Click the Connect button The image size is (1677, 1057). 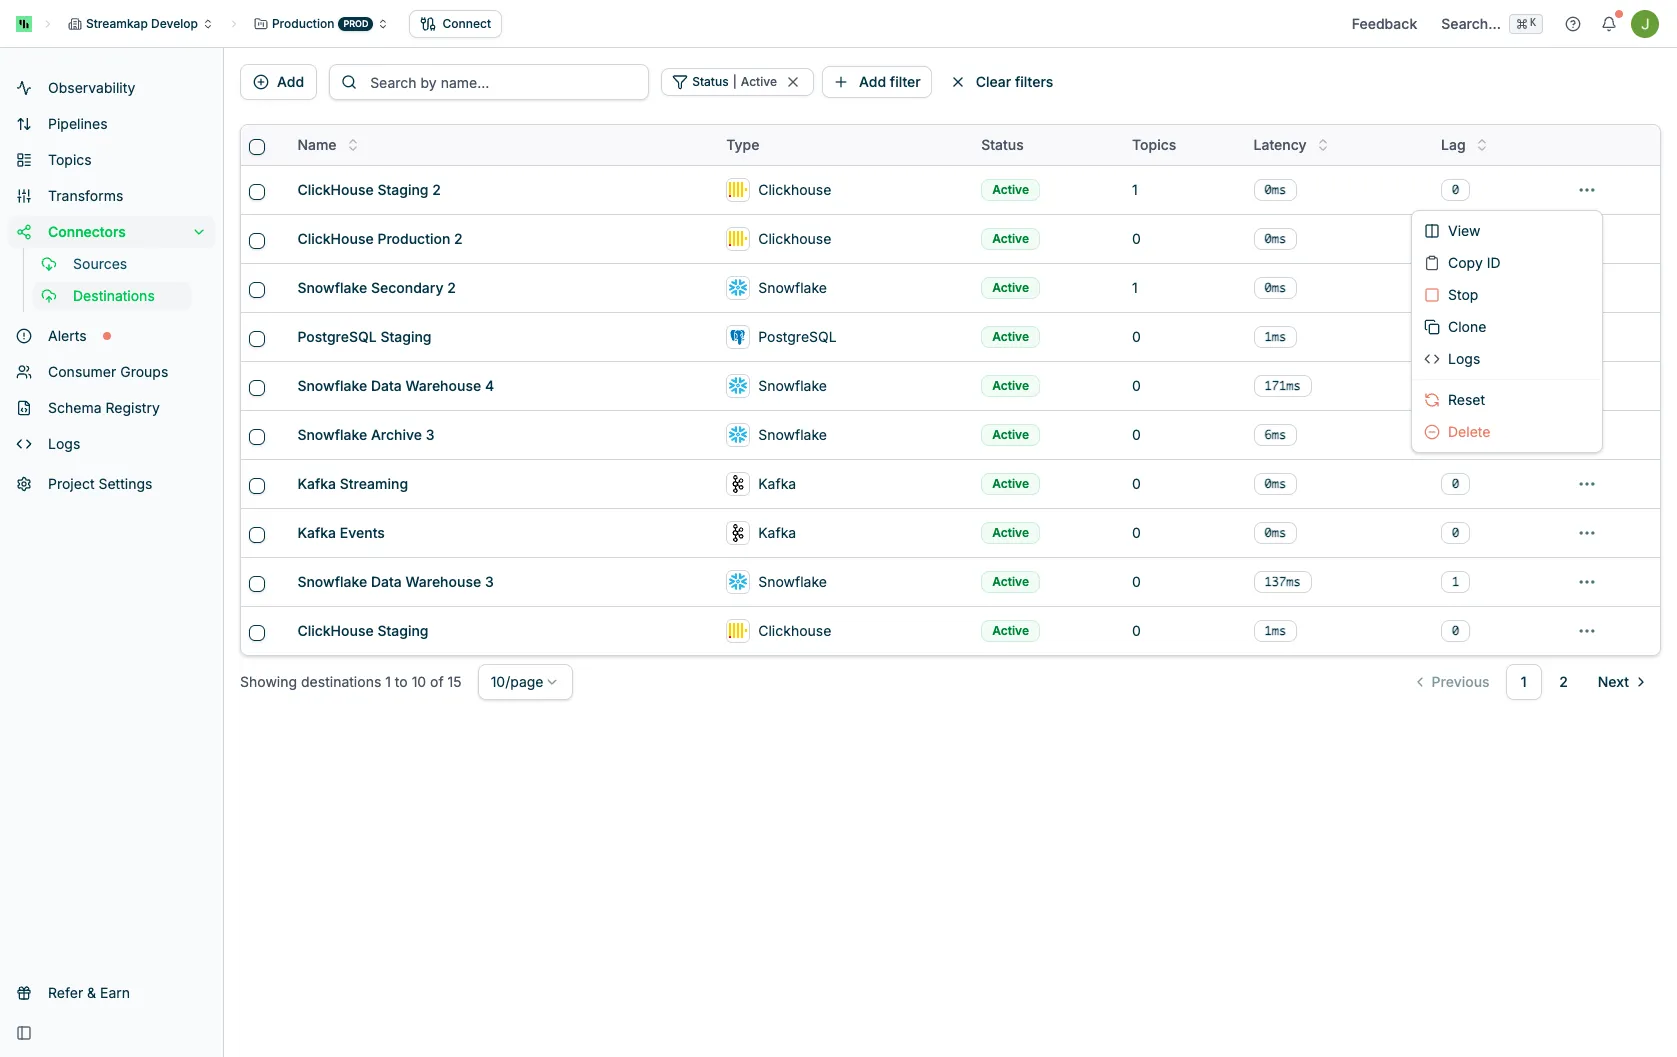point(455,24)
